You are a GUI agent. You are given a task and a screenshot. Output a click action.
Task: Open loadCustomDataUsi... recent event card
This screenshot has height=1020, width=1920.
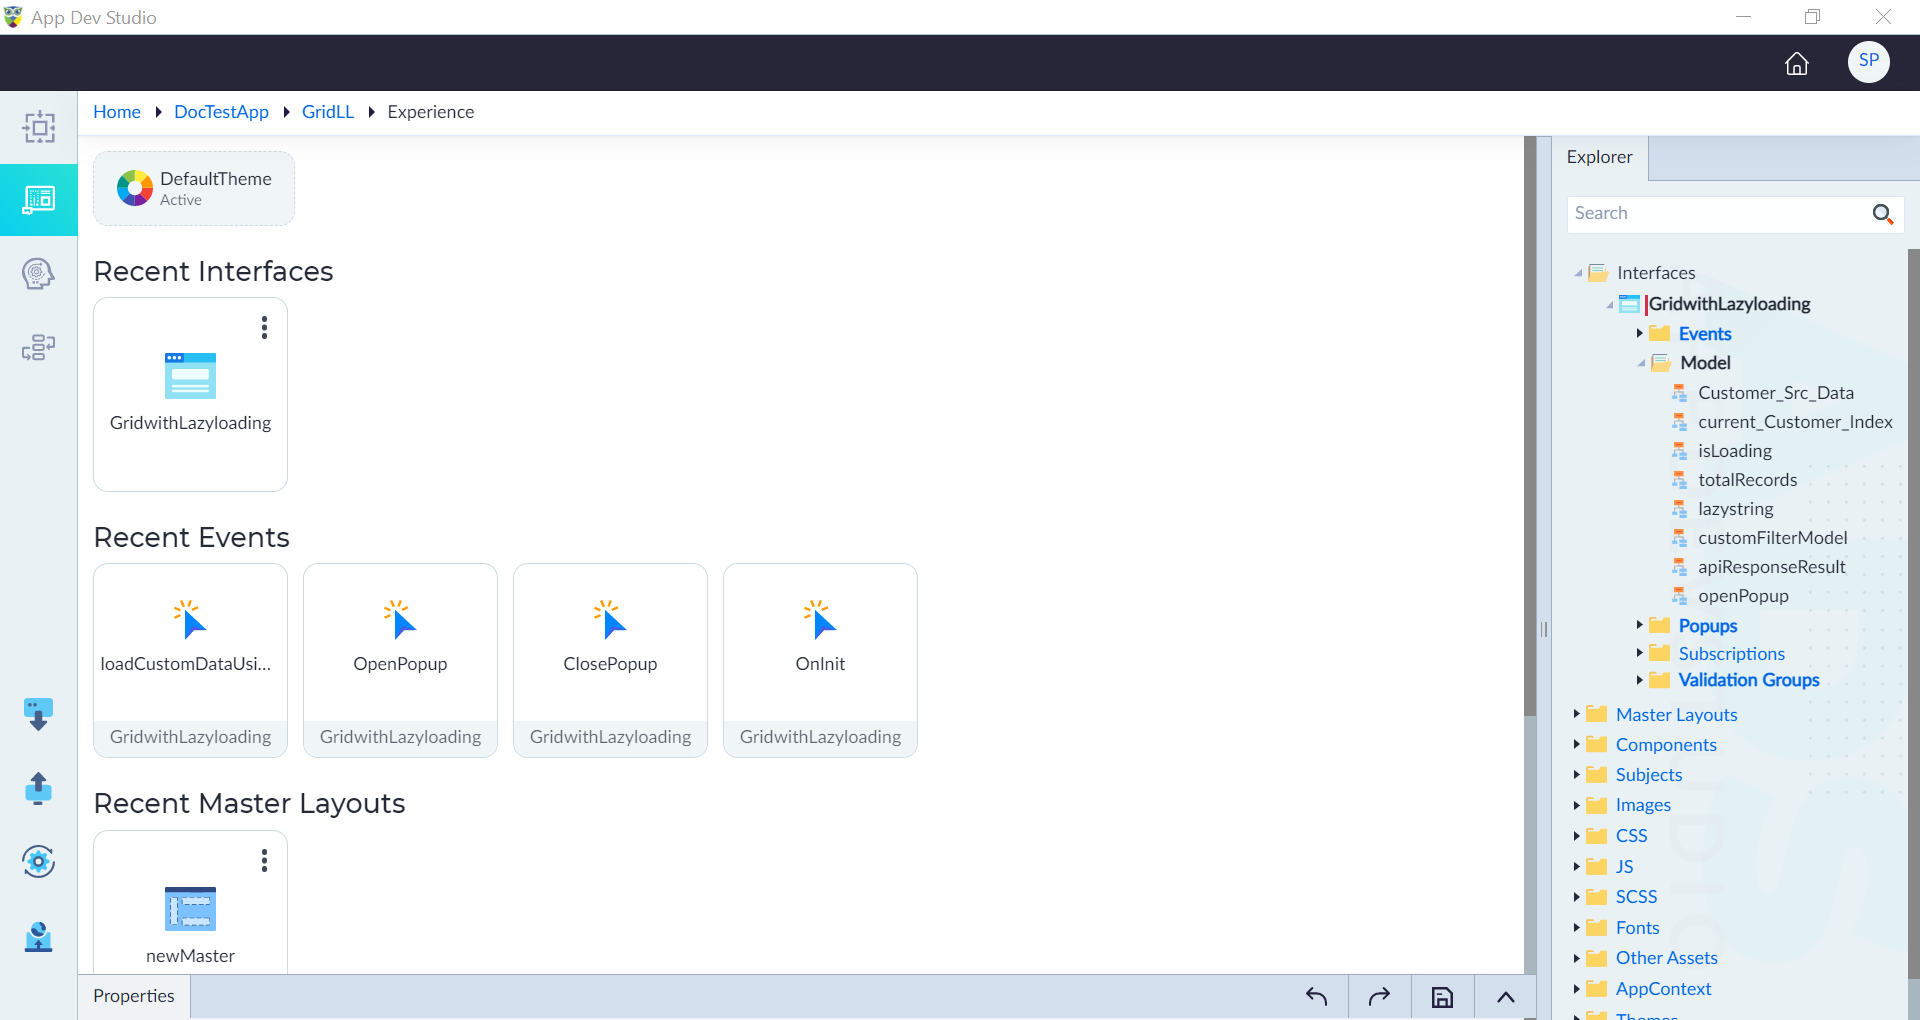(190, 660)
